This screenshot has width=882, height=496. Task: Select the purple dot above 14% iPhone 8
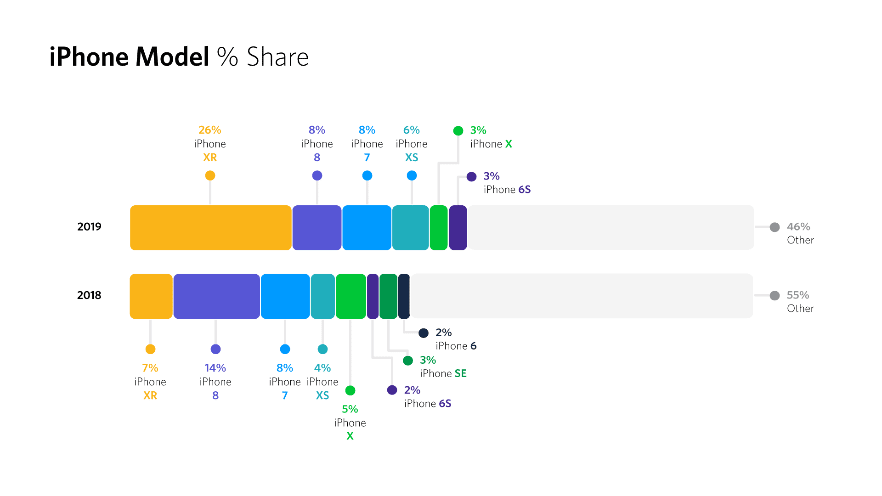pos(215,349)
